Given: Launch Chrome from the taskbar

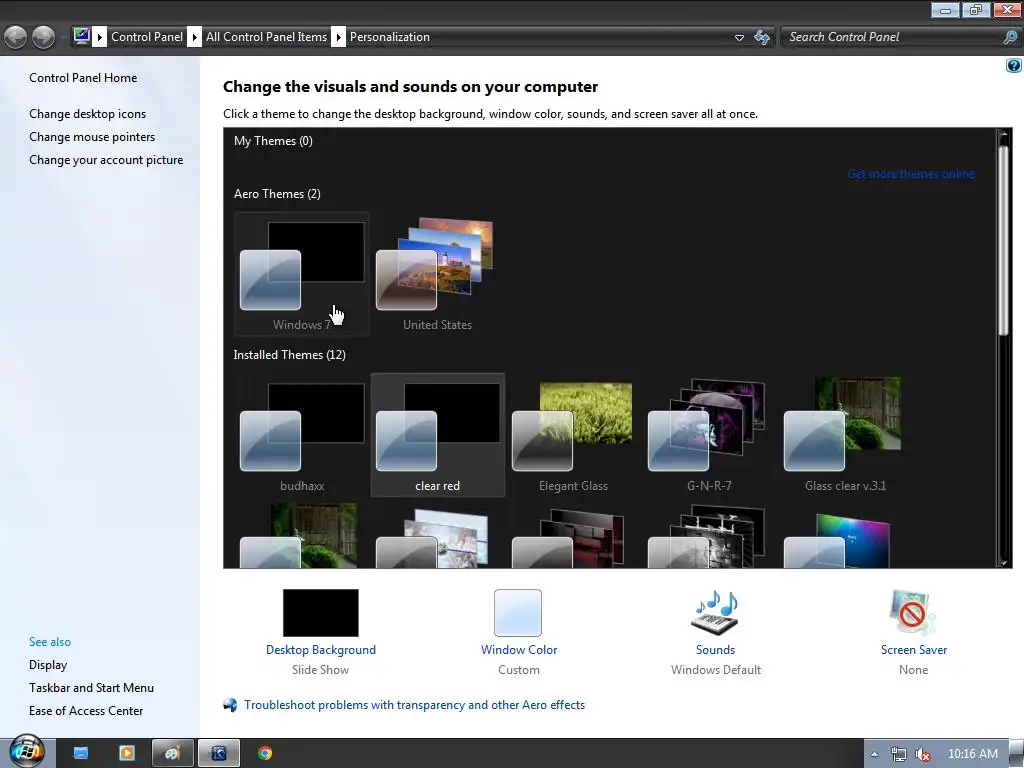Looking at the screenshot, I should click(264, 753).
